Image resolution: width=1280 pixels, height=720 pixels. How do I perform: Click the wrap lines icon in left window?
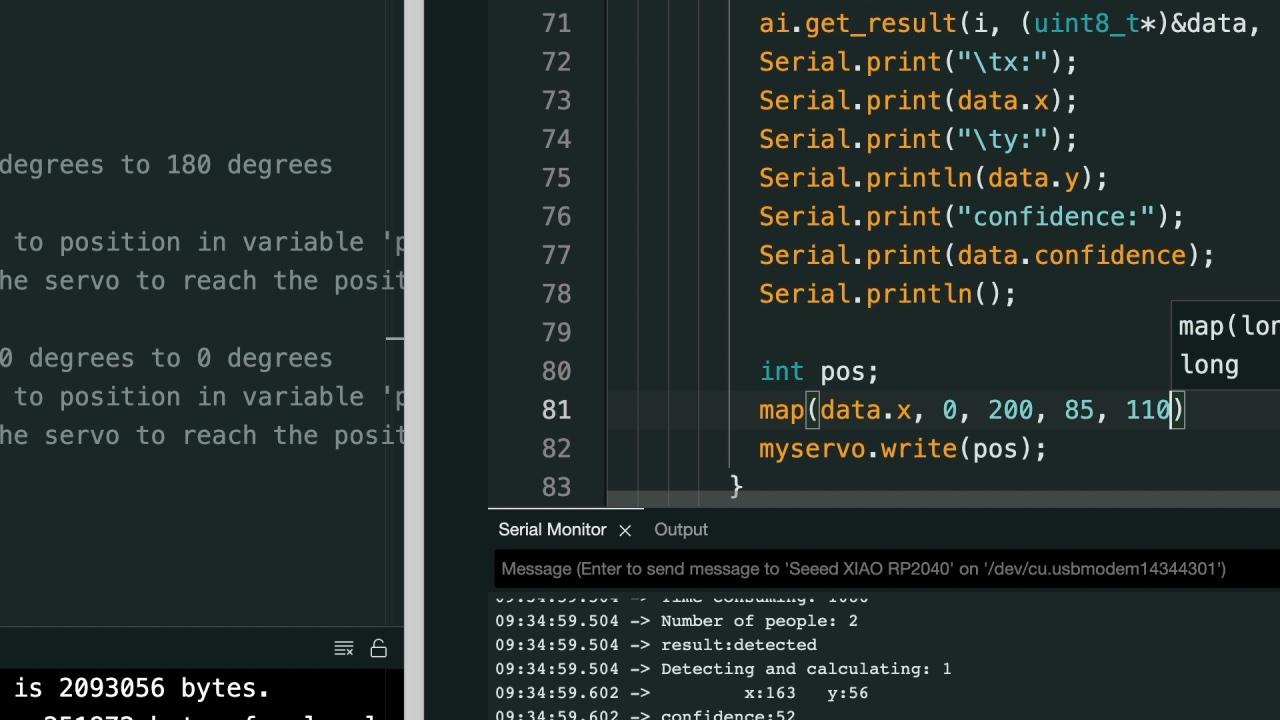pos(344,648)
